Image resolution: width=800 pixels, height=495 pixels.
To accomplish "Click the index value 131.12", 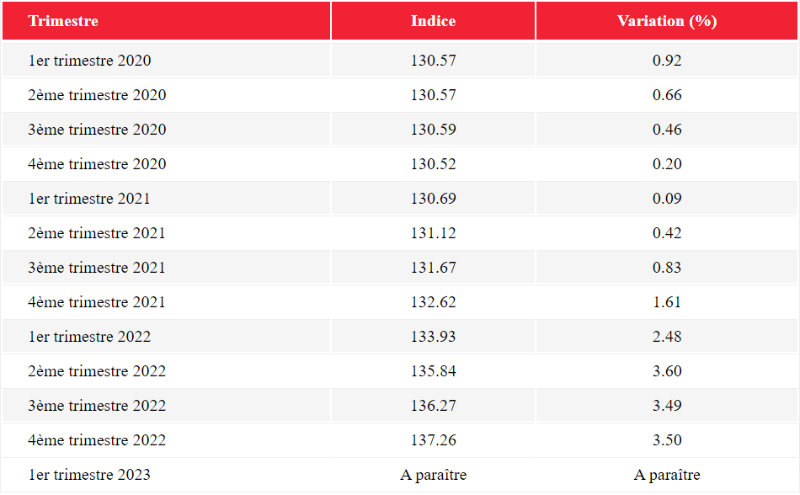I will 433,233.
